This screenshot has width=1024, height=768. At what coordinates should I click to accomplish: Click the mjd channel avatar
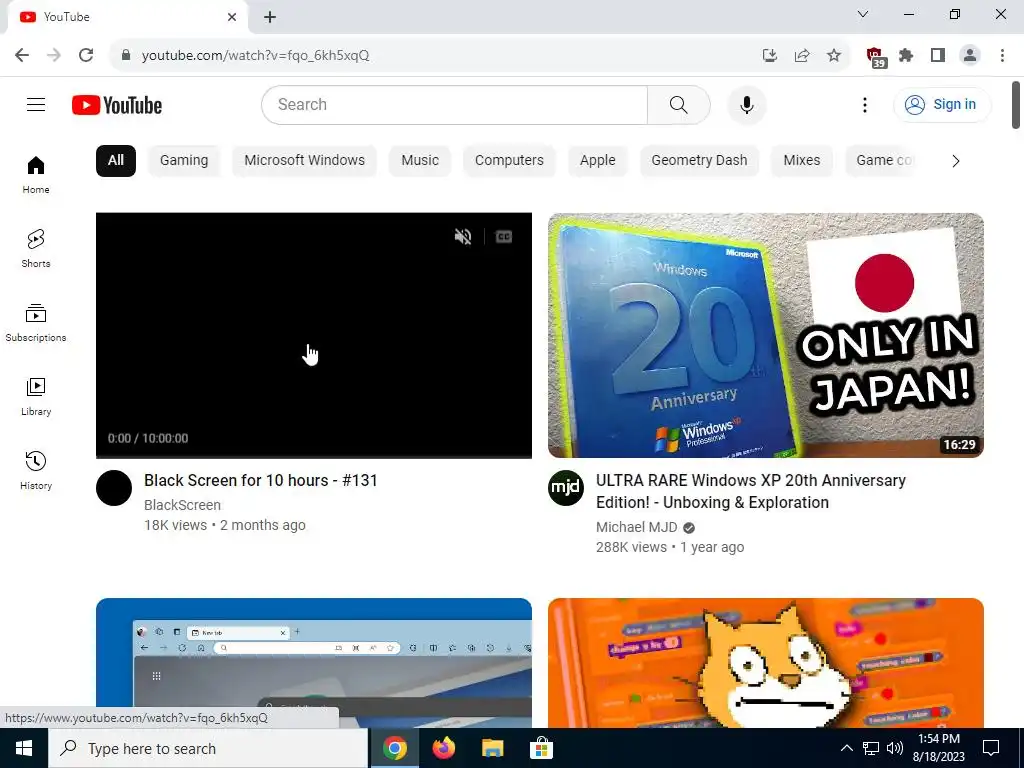[x=566, y=488]
